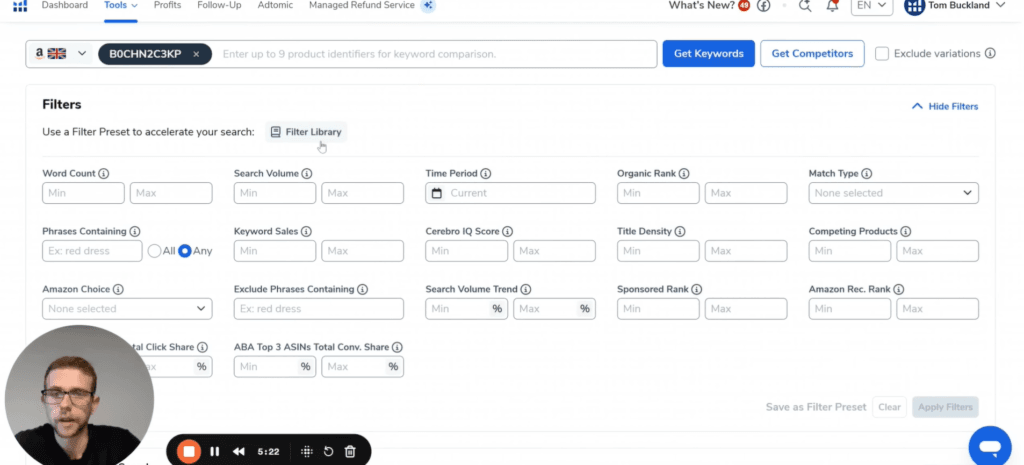Stop the screen recording
Image resolution: width=1024 pixels, height=465 pixels.
[189, 451]
